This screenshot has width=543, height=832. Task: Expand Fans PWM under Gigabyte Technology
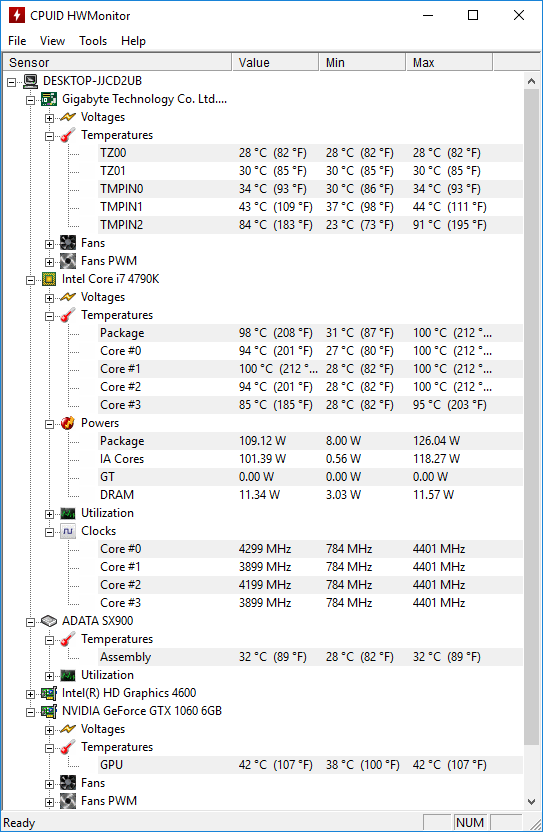pos(49,262)
